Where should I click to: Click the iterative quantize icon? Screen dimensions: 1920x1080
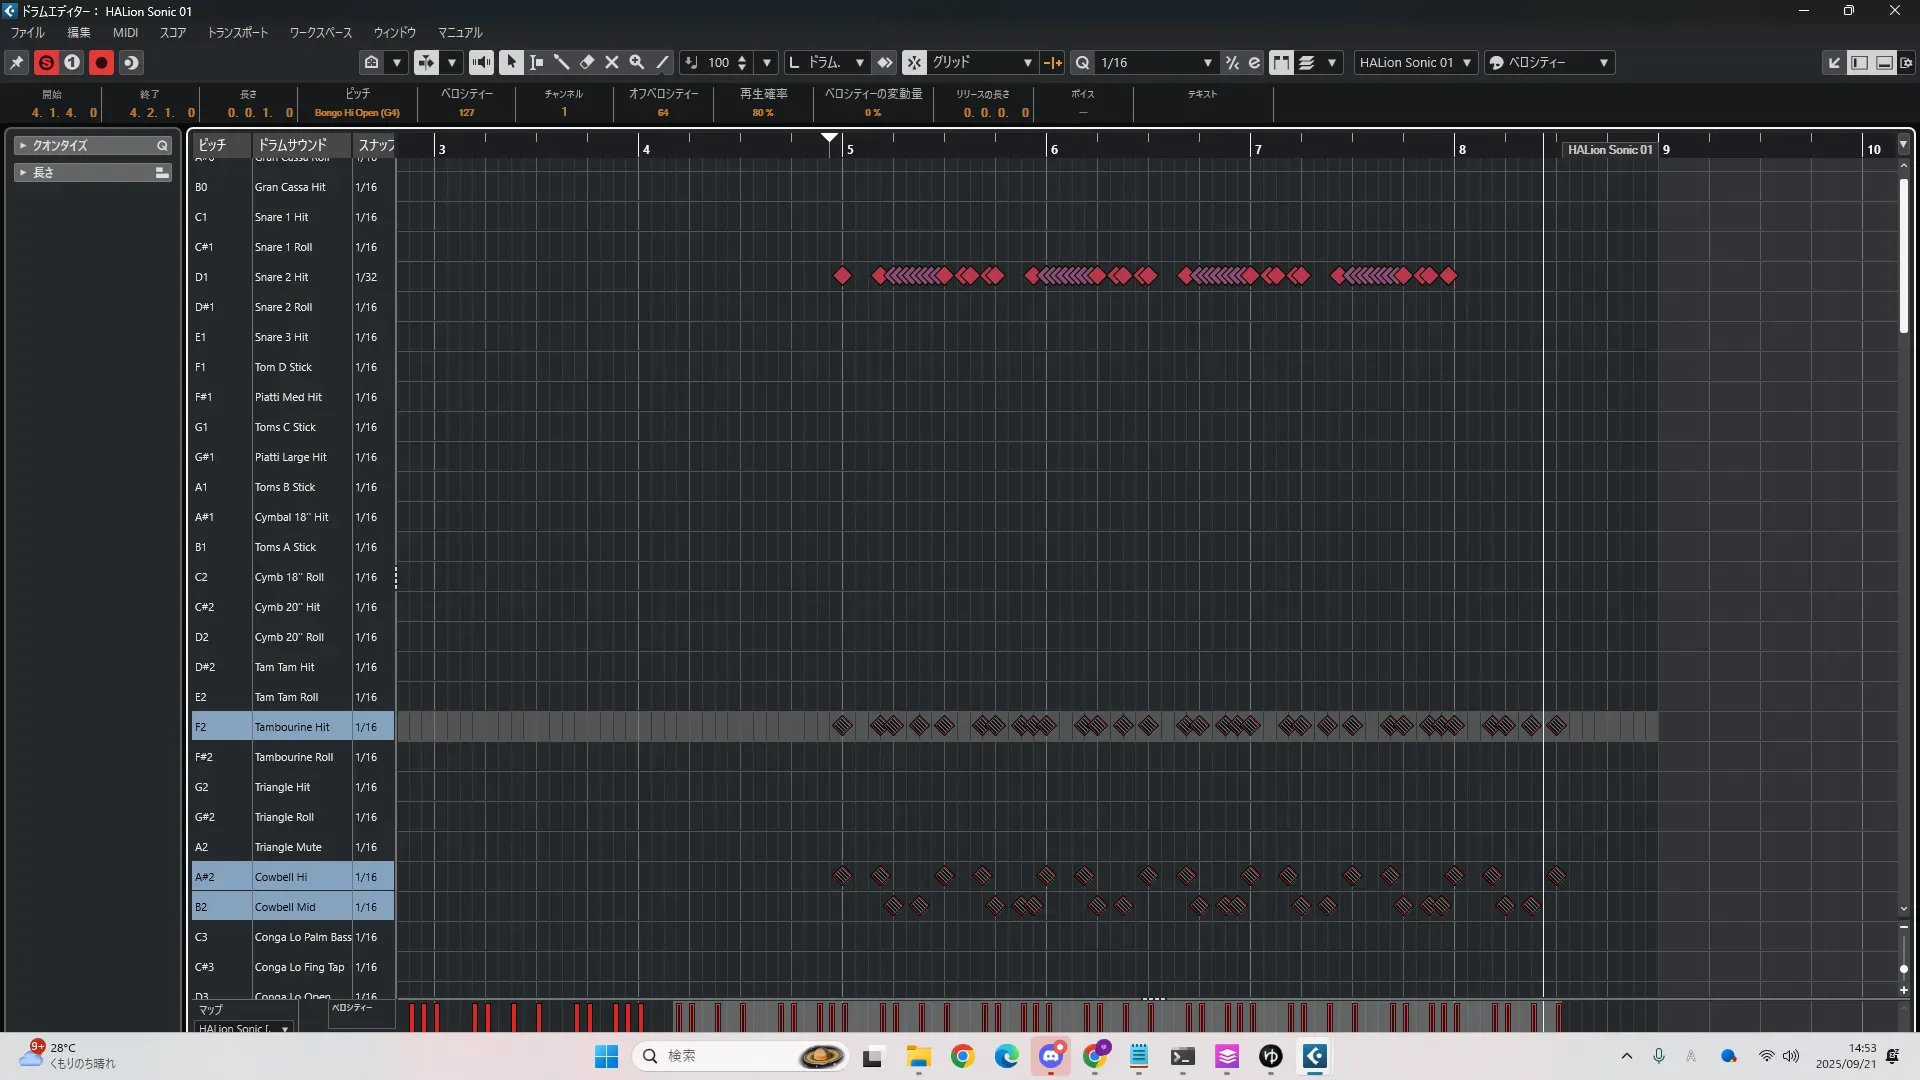click(1232, 62)
